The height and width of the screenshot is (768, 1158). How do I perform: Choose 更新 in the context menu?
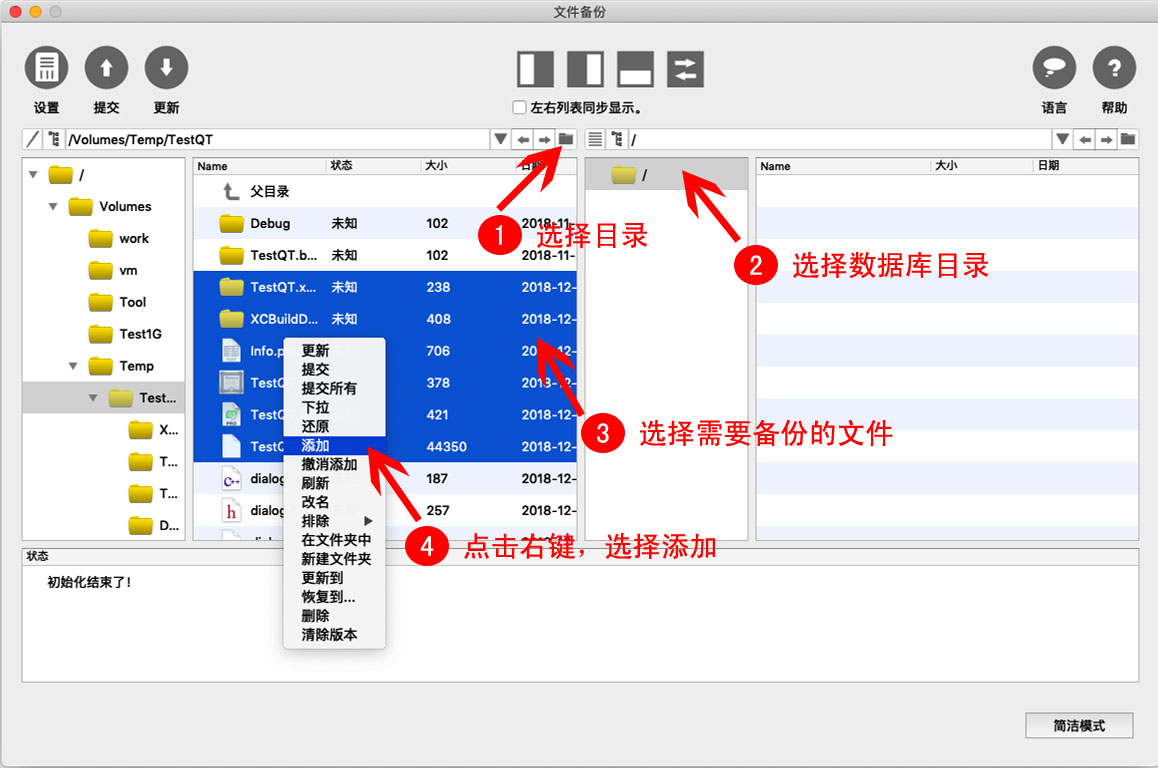[335, 350]
